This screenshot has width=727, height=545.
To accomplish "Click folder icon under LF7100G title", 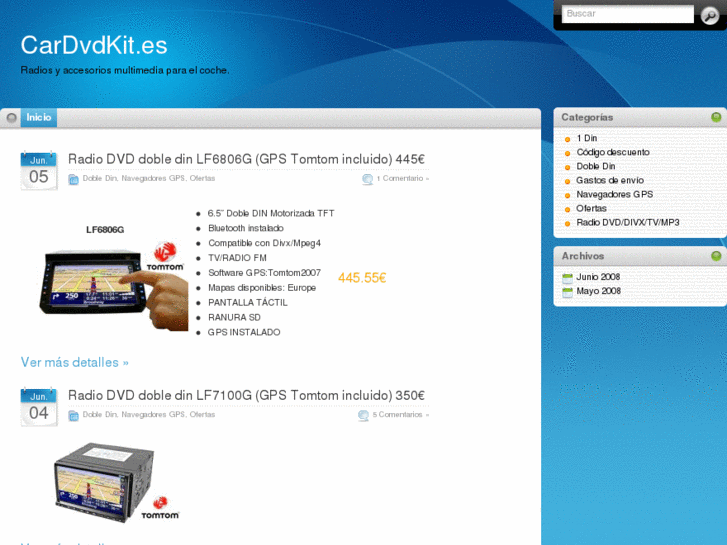I will click(x=73, y=416).
